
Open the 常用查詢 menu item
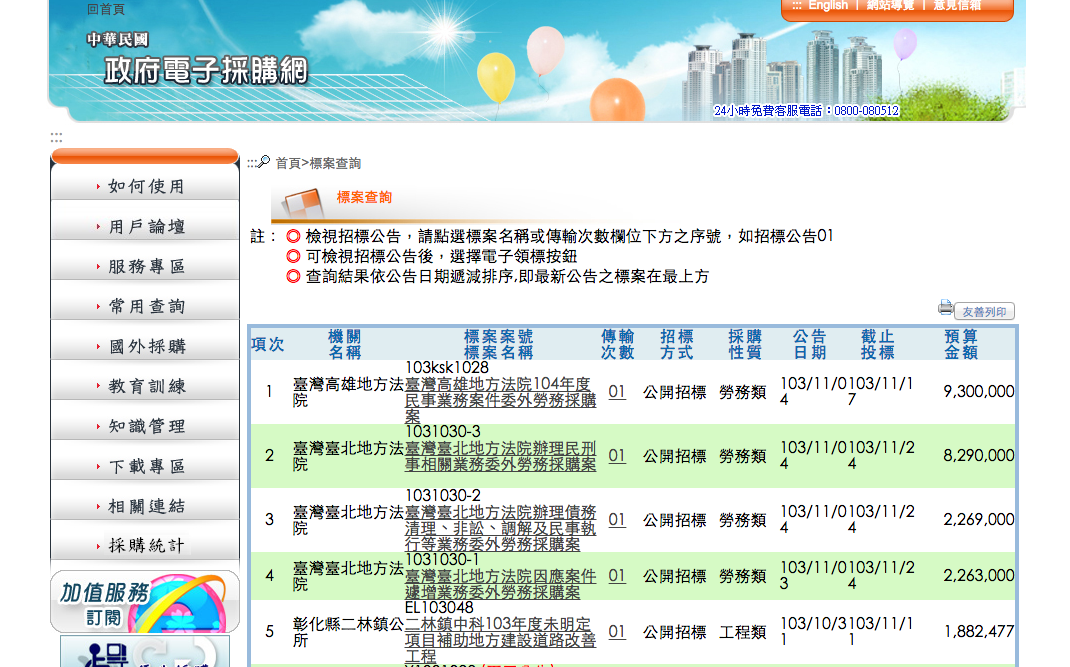(145, 306)
